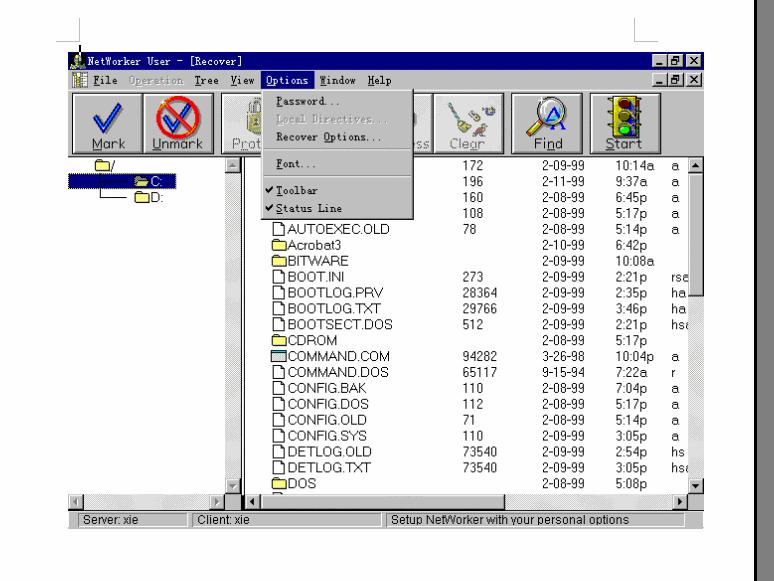Click file list scroll down arrow
The image size is (774, 581).
coord(696,485)
